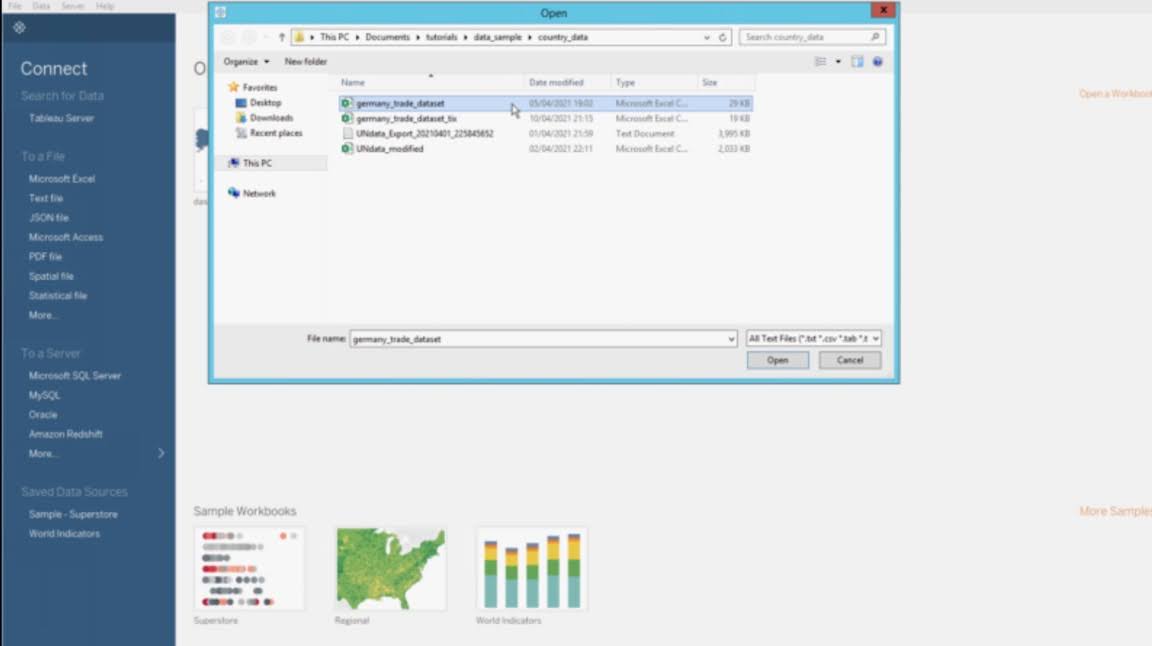Expand the To a Server More chevron
Screen dimensions: 1152x646
tap(162, 454)
